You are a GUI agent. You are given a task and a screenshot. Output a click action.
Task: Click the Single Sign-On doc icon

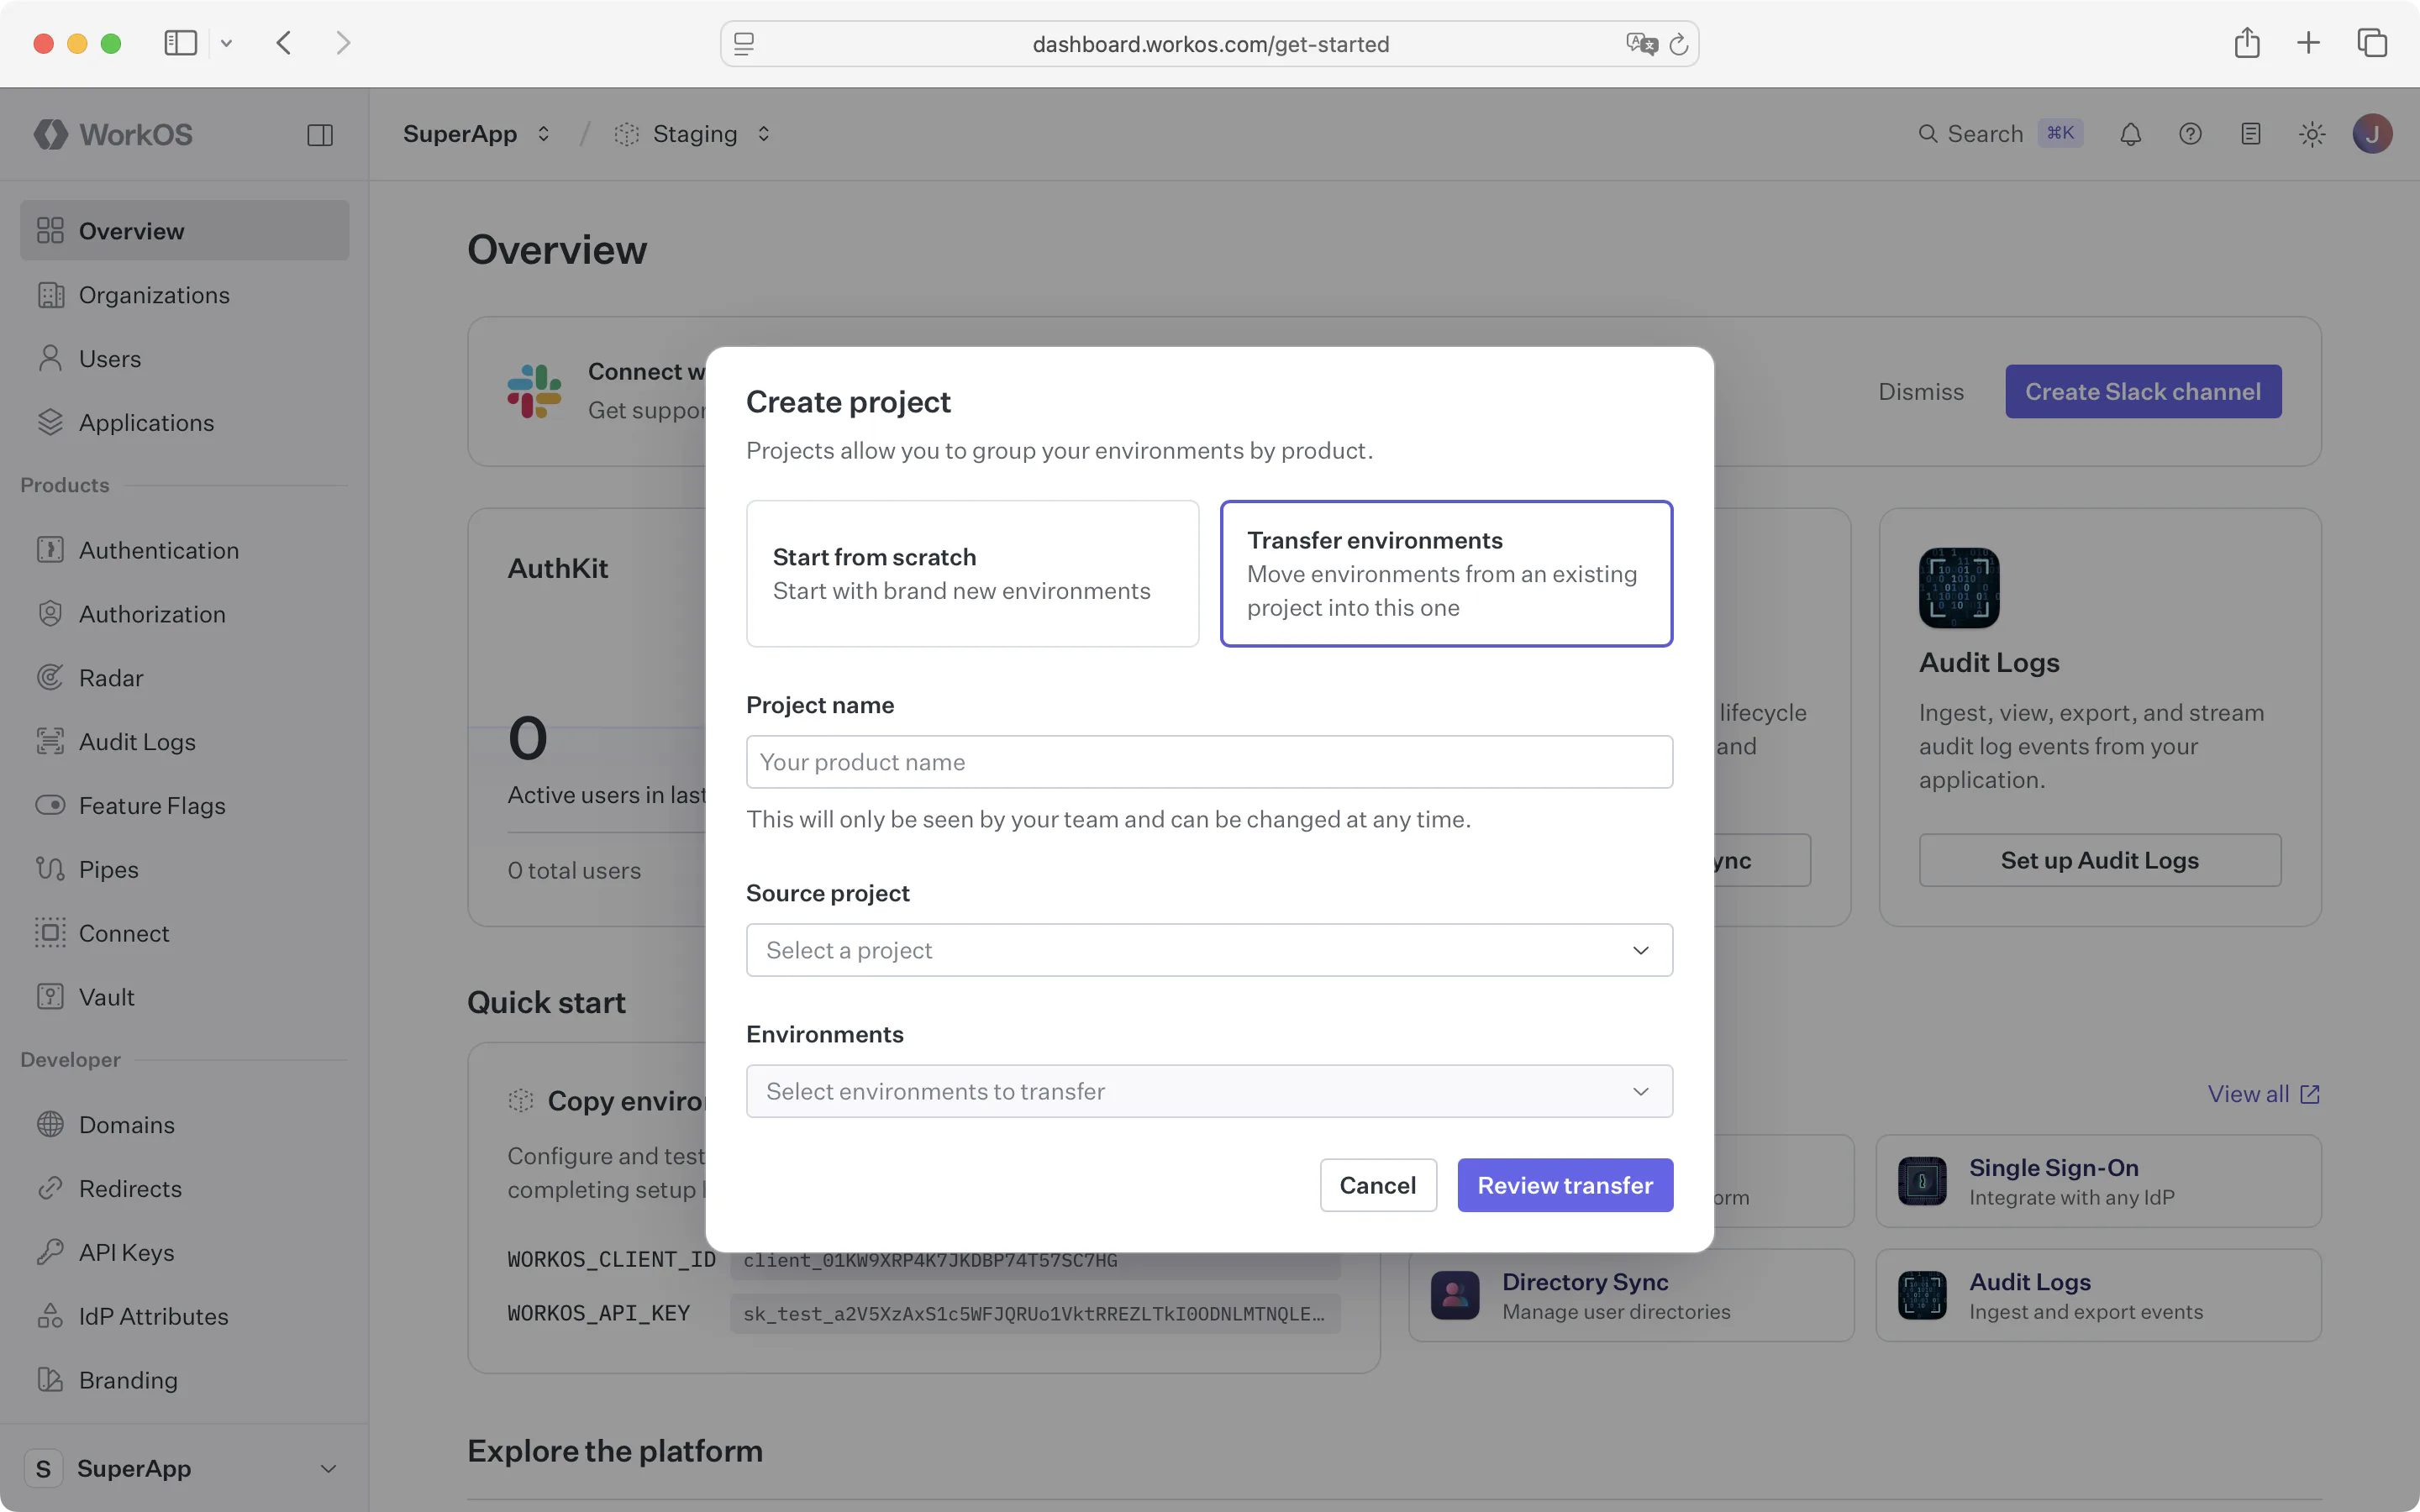1922,1181
